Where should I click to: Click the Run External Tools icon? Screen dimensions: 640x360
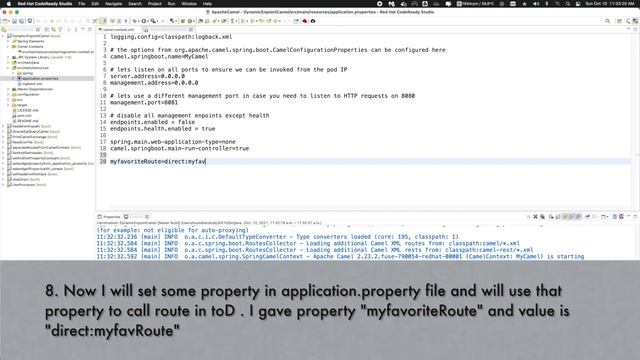tap(153, 21)
